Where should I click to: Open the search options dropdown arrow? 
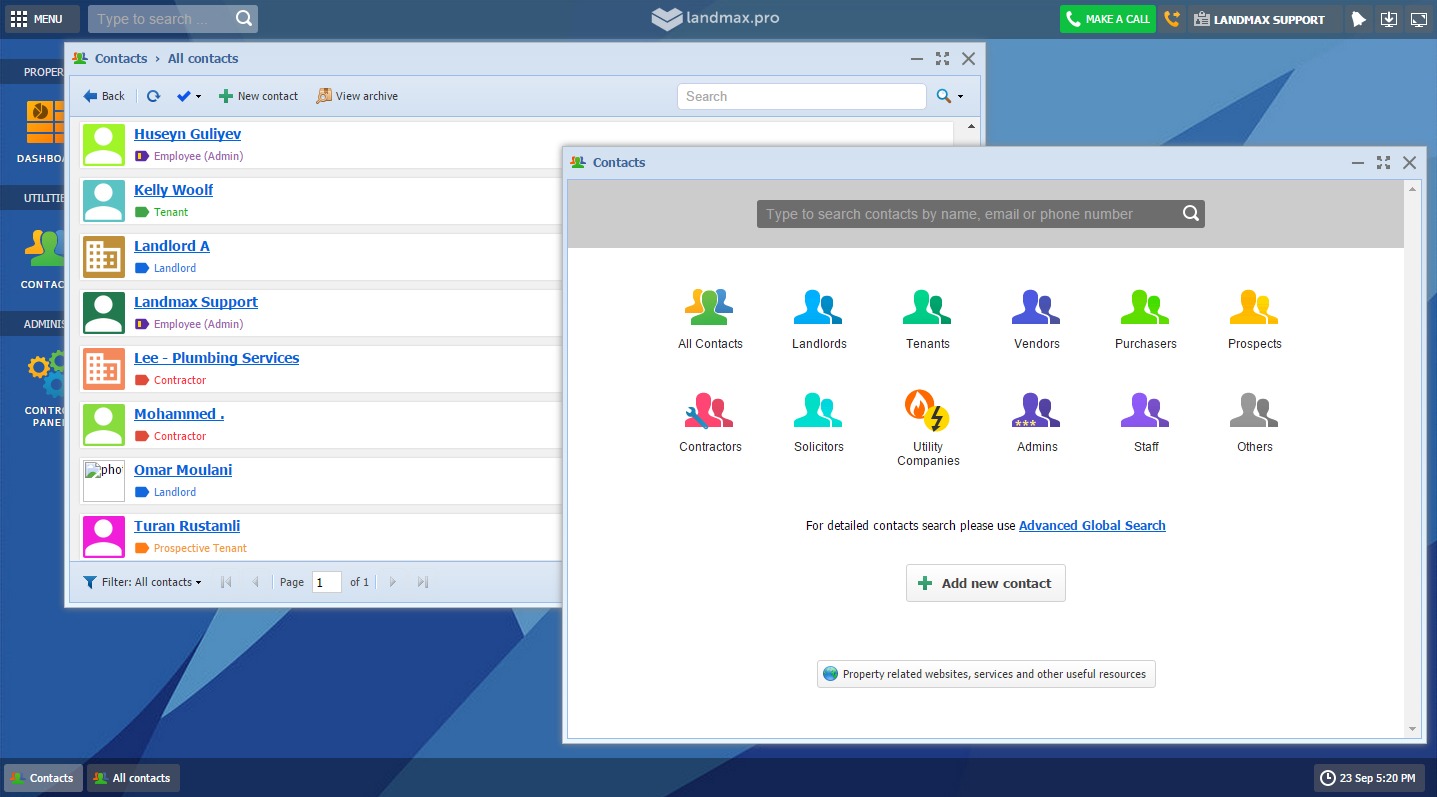pyautogui.click(x=950, y=96)
